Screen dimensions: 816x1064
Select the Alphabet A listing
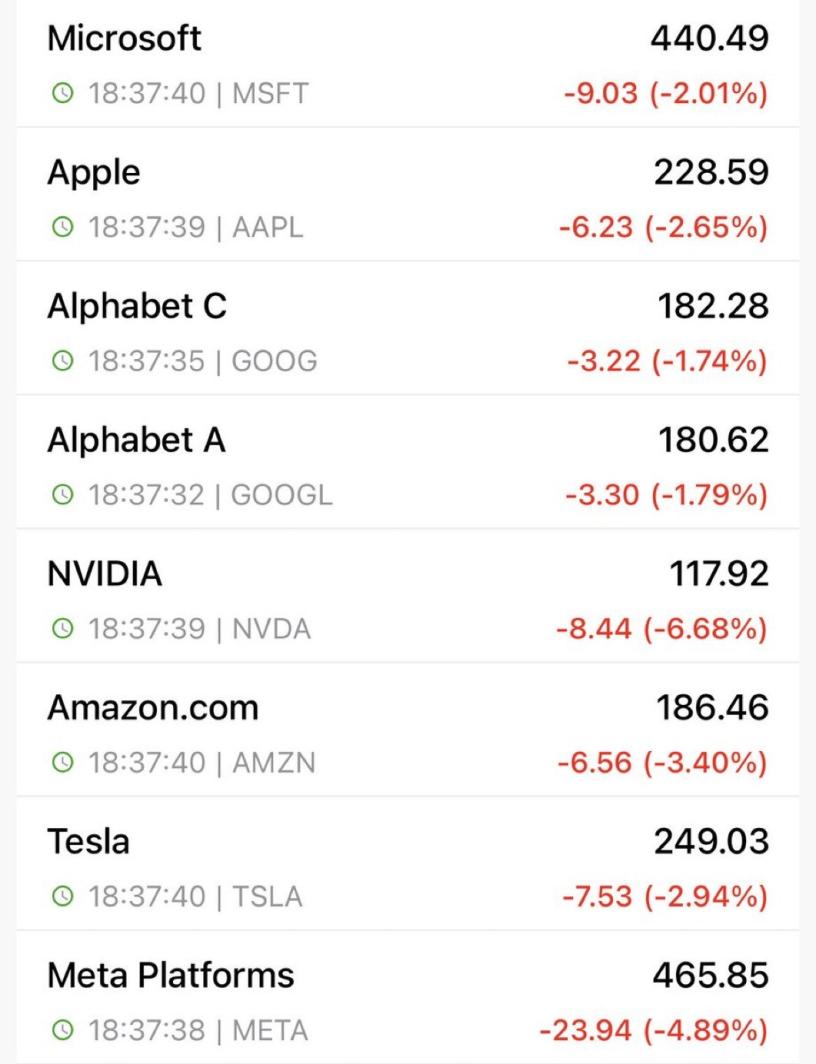click(x=136, y=441)
